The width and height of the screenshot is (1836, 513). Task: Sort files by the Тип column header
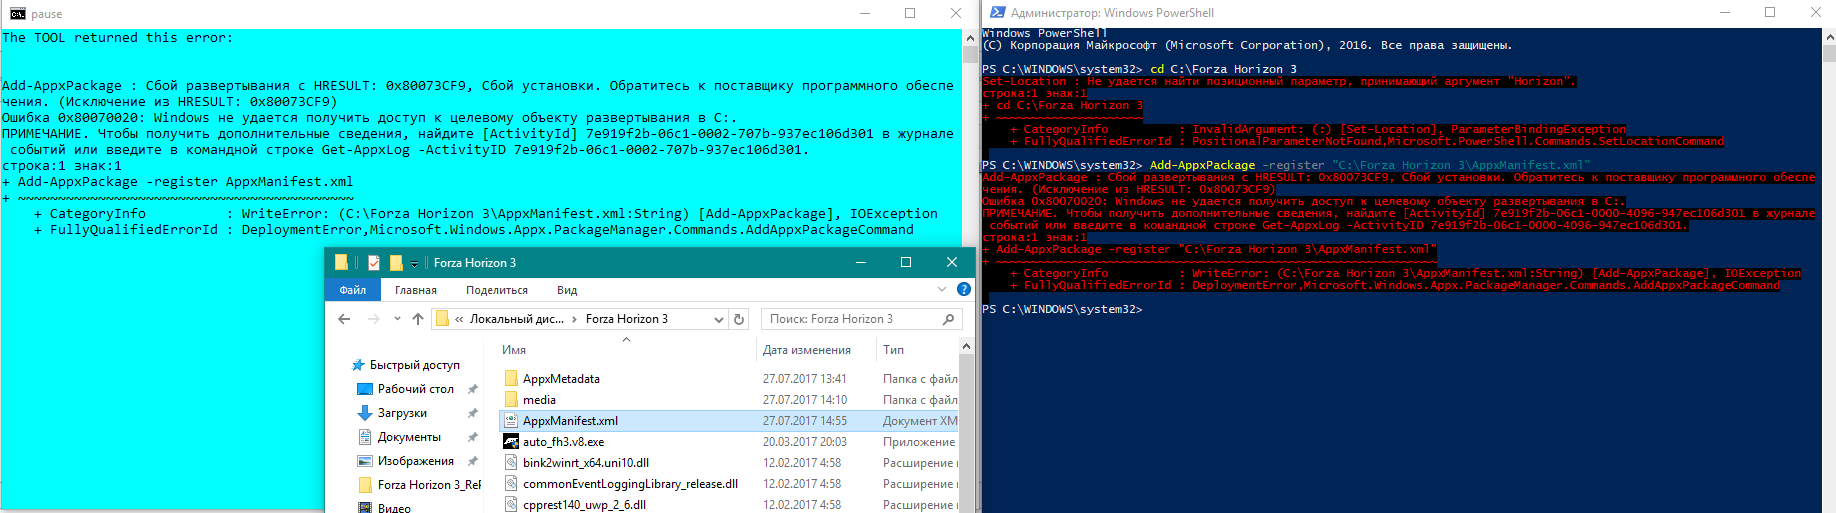pyautogui.click(x=893, y=350)
